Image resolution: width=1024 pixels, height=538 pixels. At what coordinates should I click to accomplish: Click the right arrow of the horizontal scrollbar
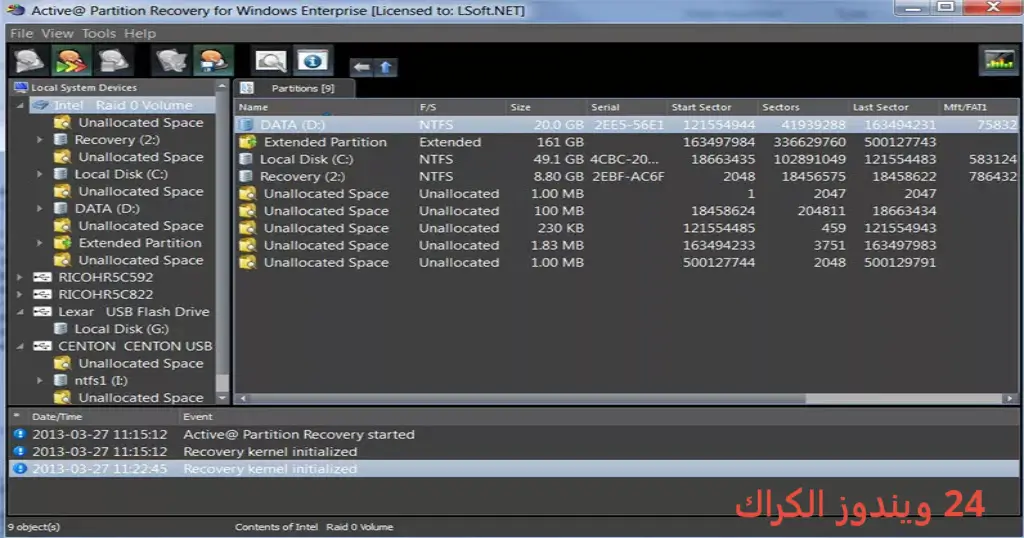(1011, 398)
